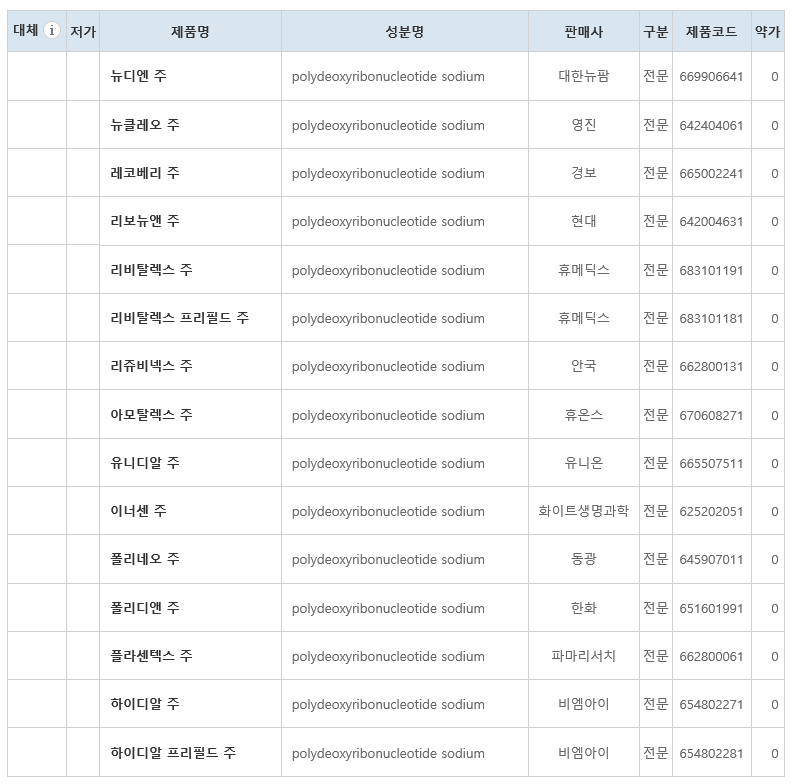Open product 유니디알 주
Viewport: 792px width, 784px height.
pos(145,463)
